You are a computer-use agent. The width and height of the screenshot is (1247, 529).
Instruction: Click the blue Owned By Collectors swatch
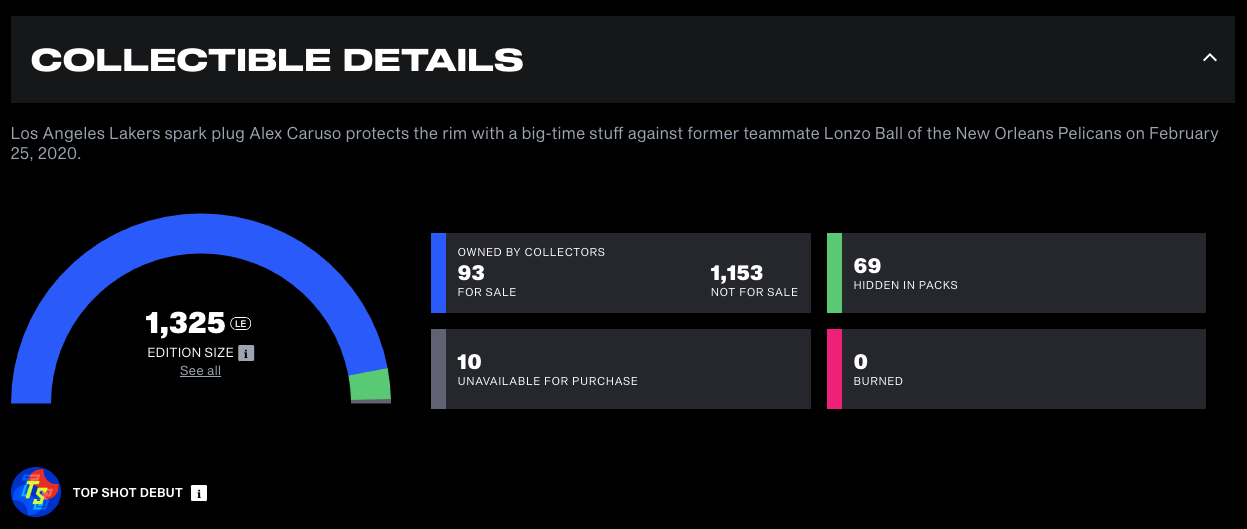pyautogui.click(x=438, y=273)
